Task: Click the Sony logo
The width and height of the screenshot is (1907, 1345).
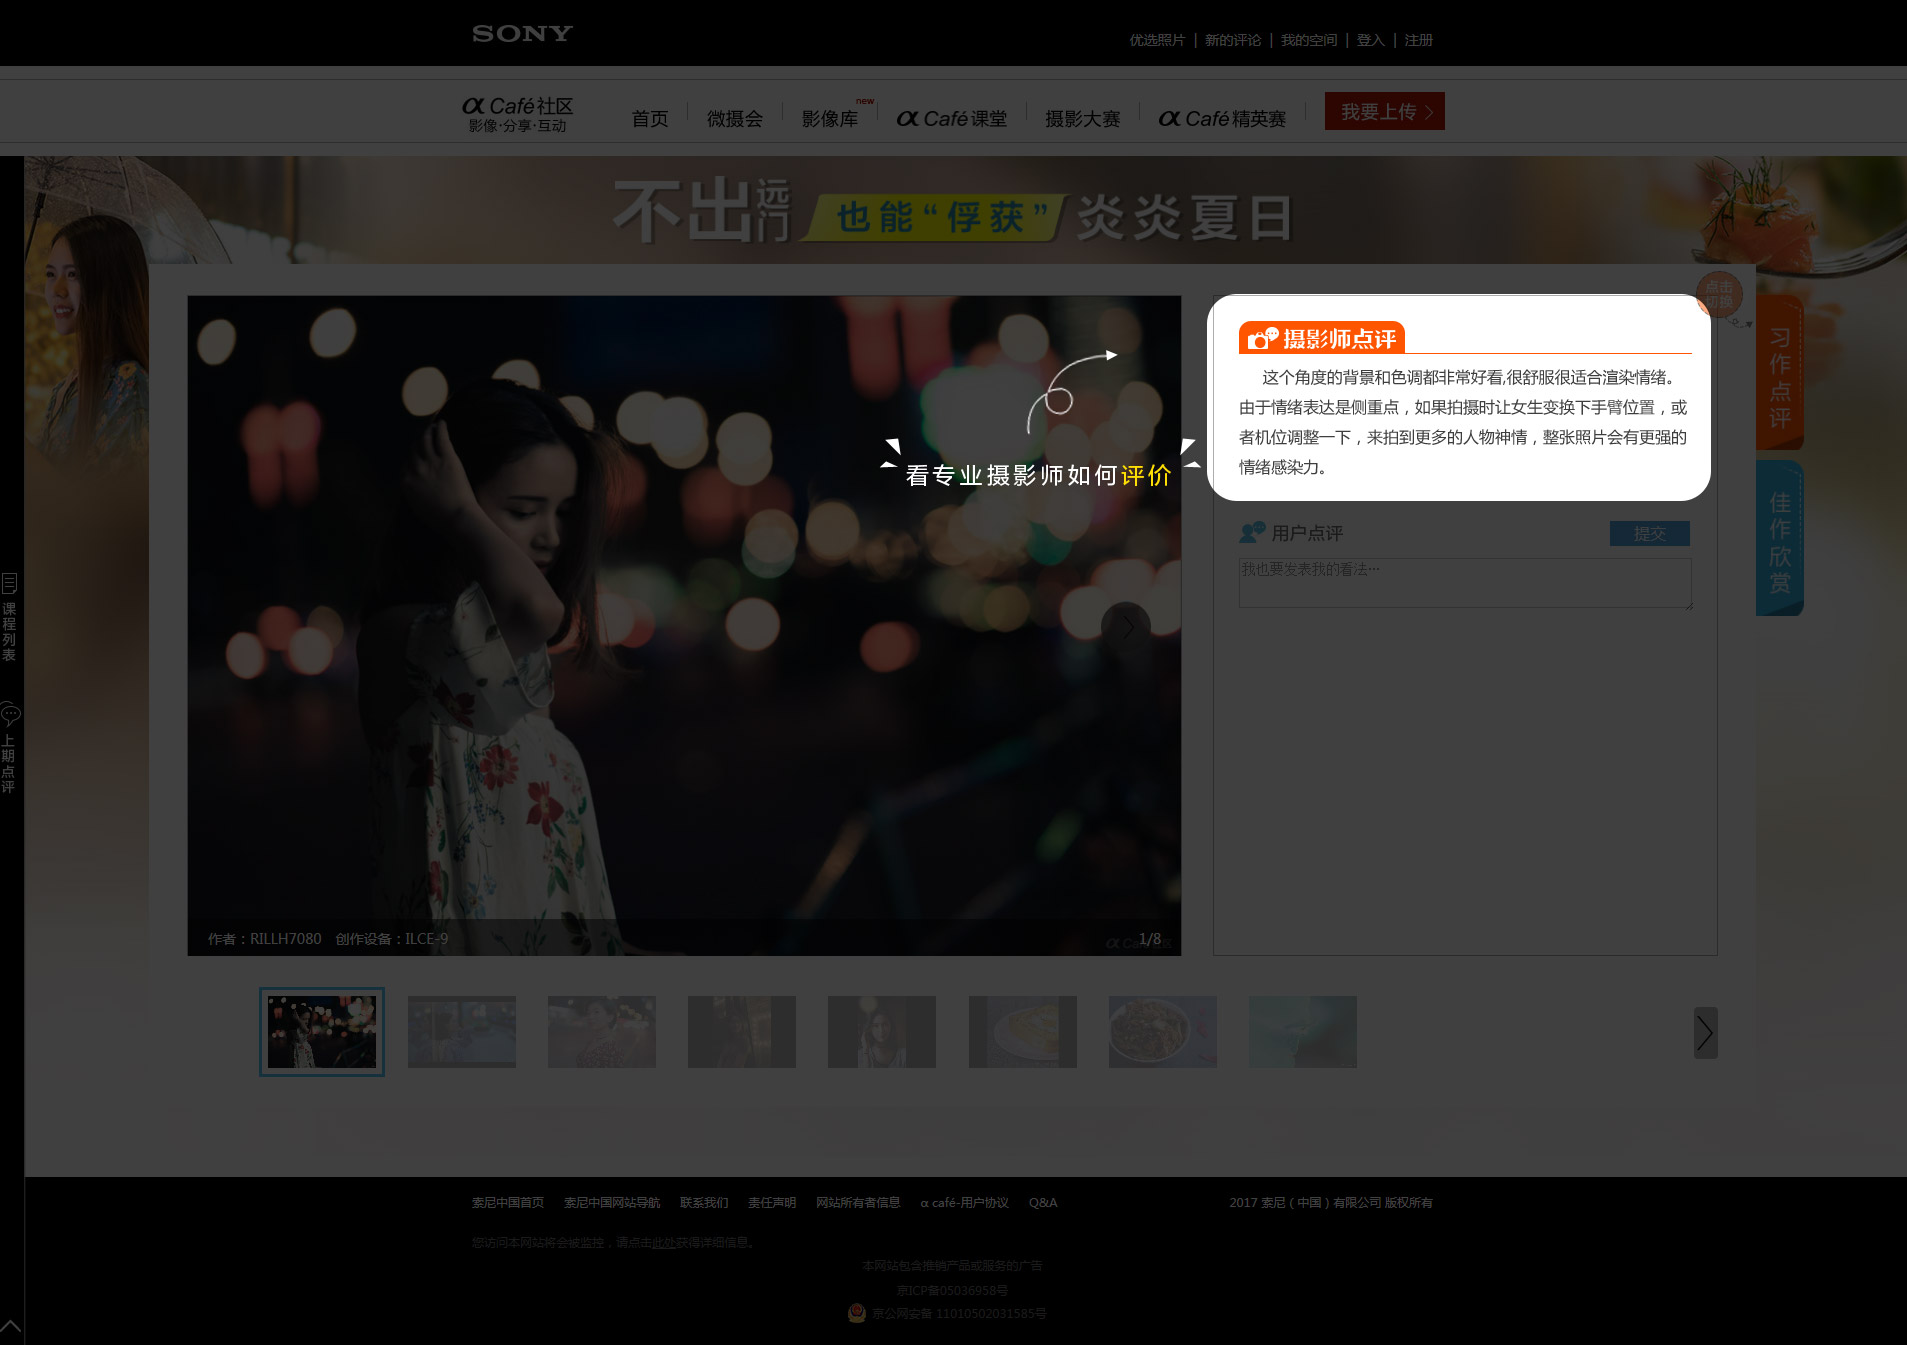Action: coord(522,34)
